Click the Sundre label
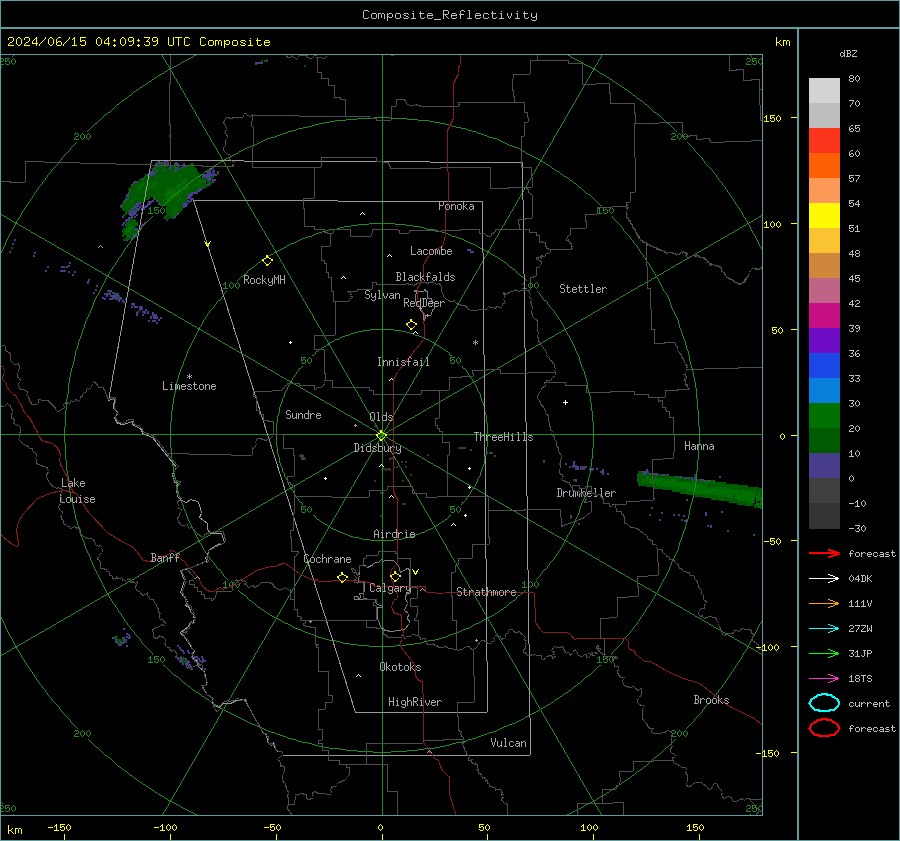 tap(303, 414)
